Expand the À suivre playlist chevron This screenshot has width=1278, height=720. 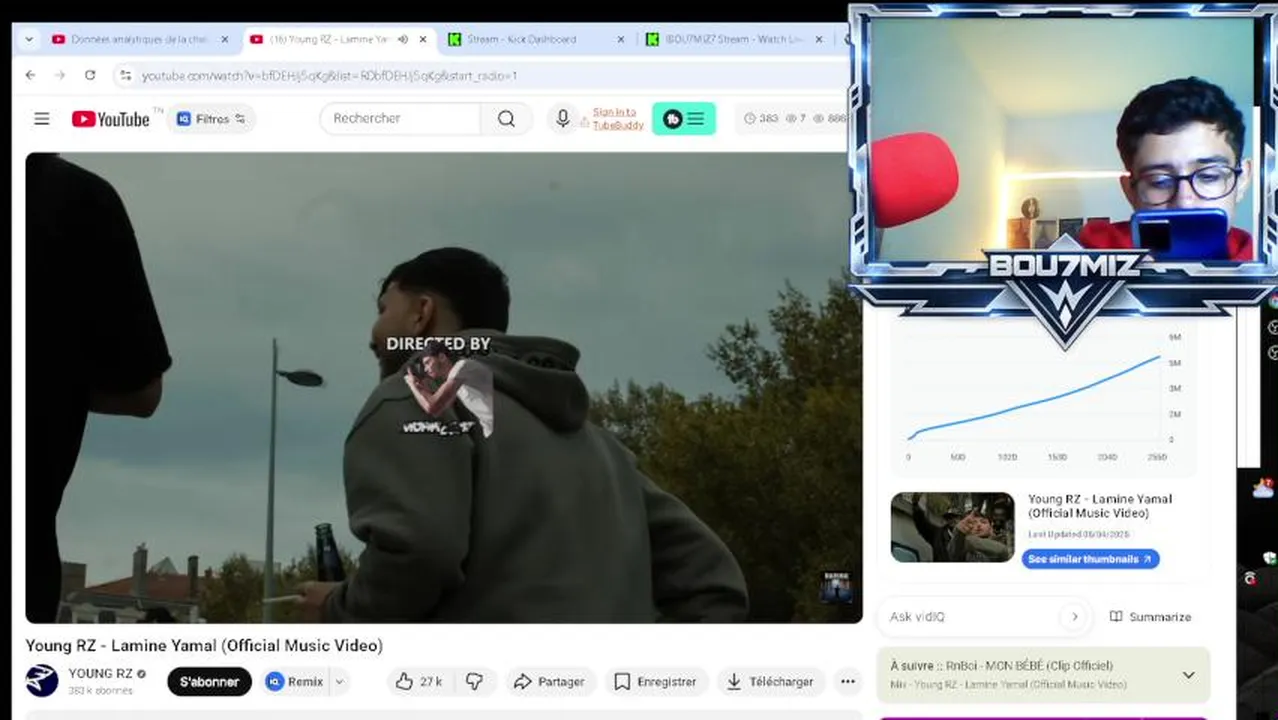(x=1188, y=675)
